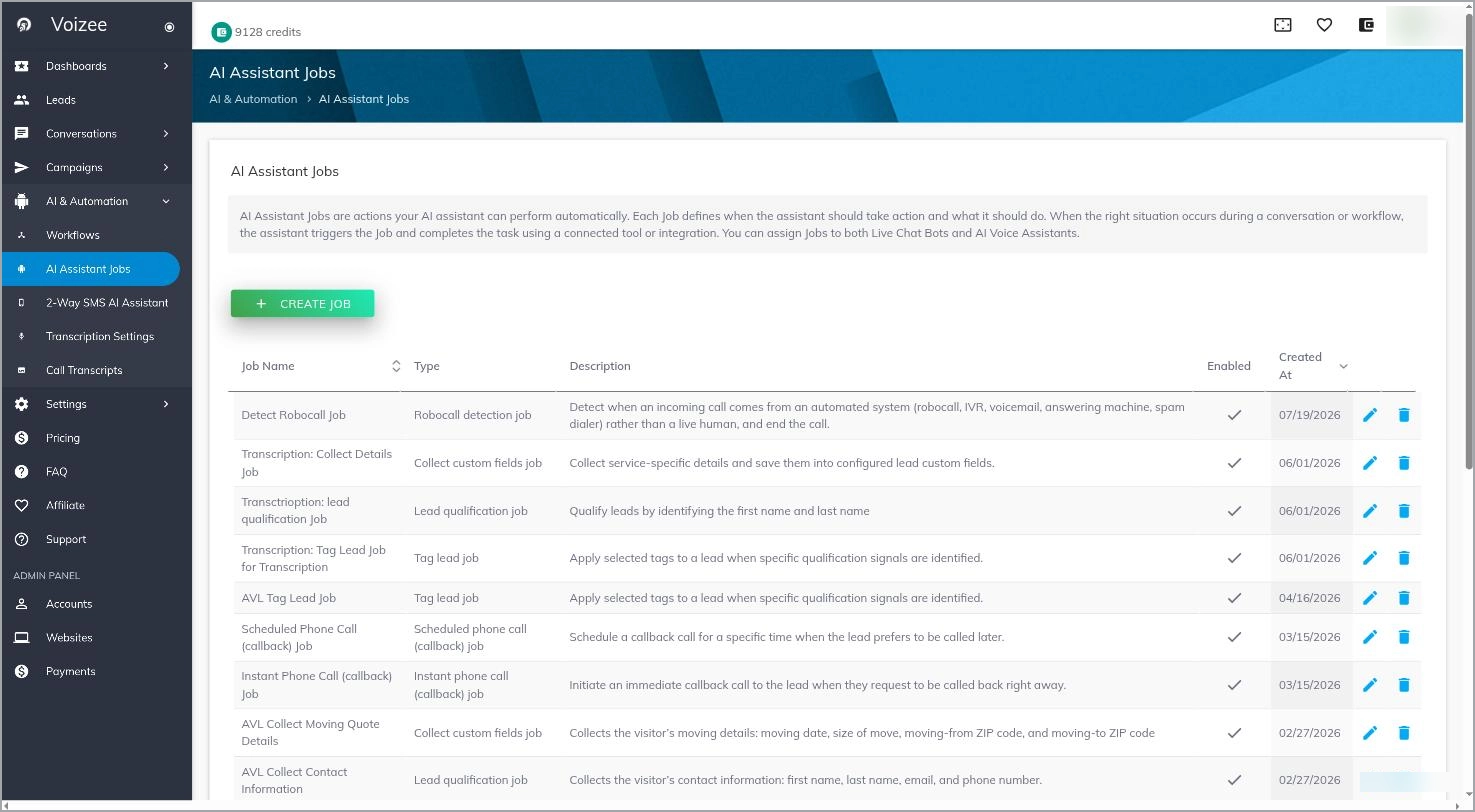This screenshot has height=812, width=1475.
Task: Delete the Transctrioption: lead qualification Job
Action: [1404, 511]
